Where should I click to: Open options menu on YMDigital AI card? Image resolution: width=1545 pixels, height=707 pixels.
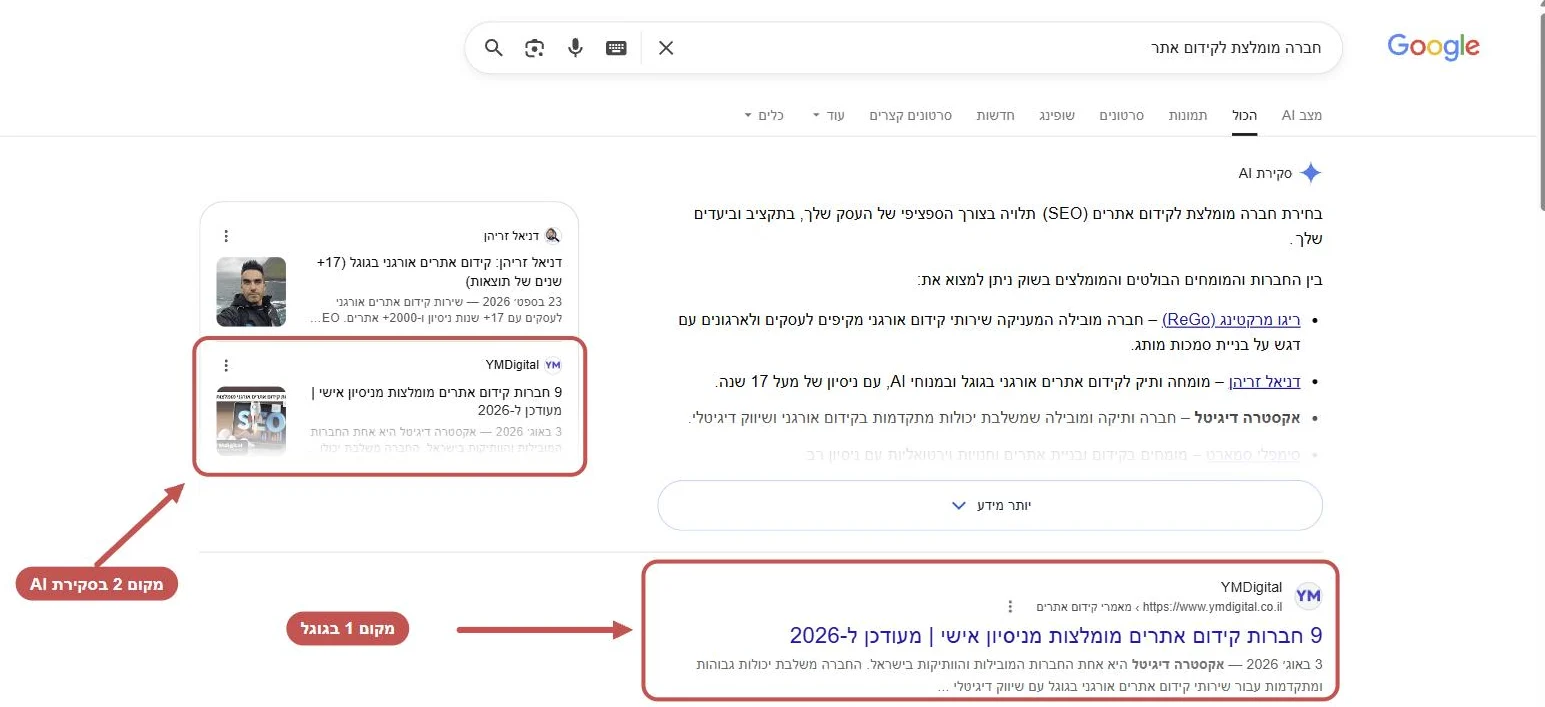tap(226, 365)
